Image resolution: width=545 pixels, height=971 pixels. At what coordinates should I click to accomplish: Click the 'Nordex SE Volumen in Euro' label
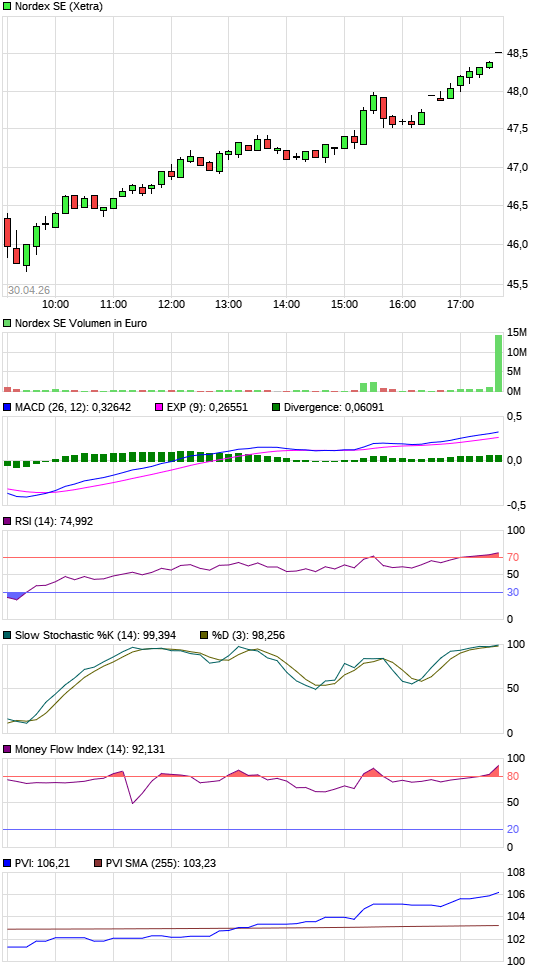[81, 323]
